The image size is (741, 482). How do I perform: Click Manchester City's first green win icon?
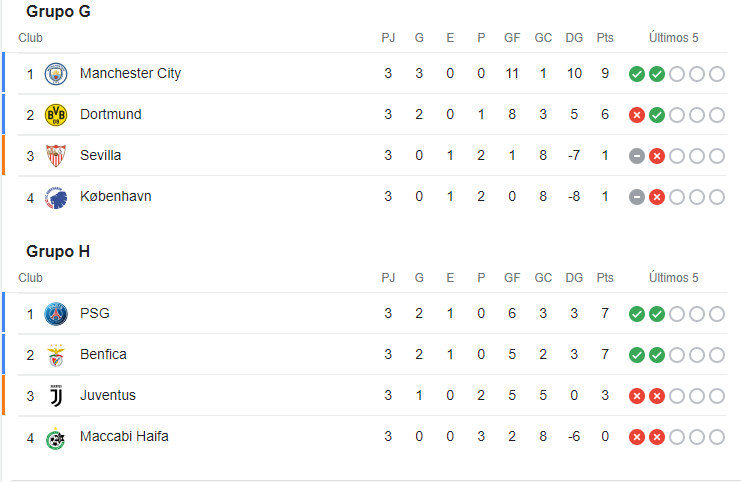[636, 74]
